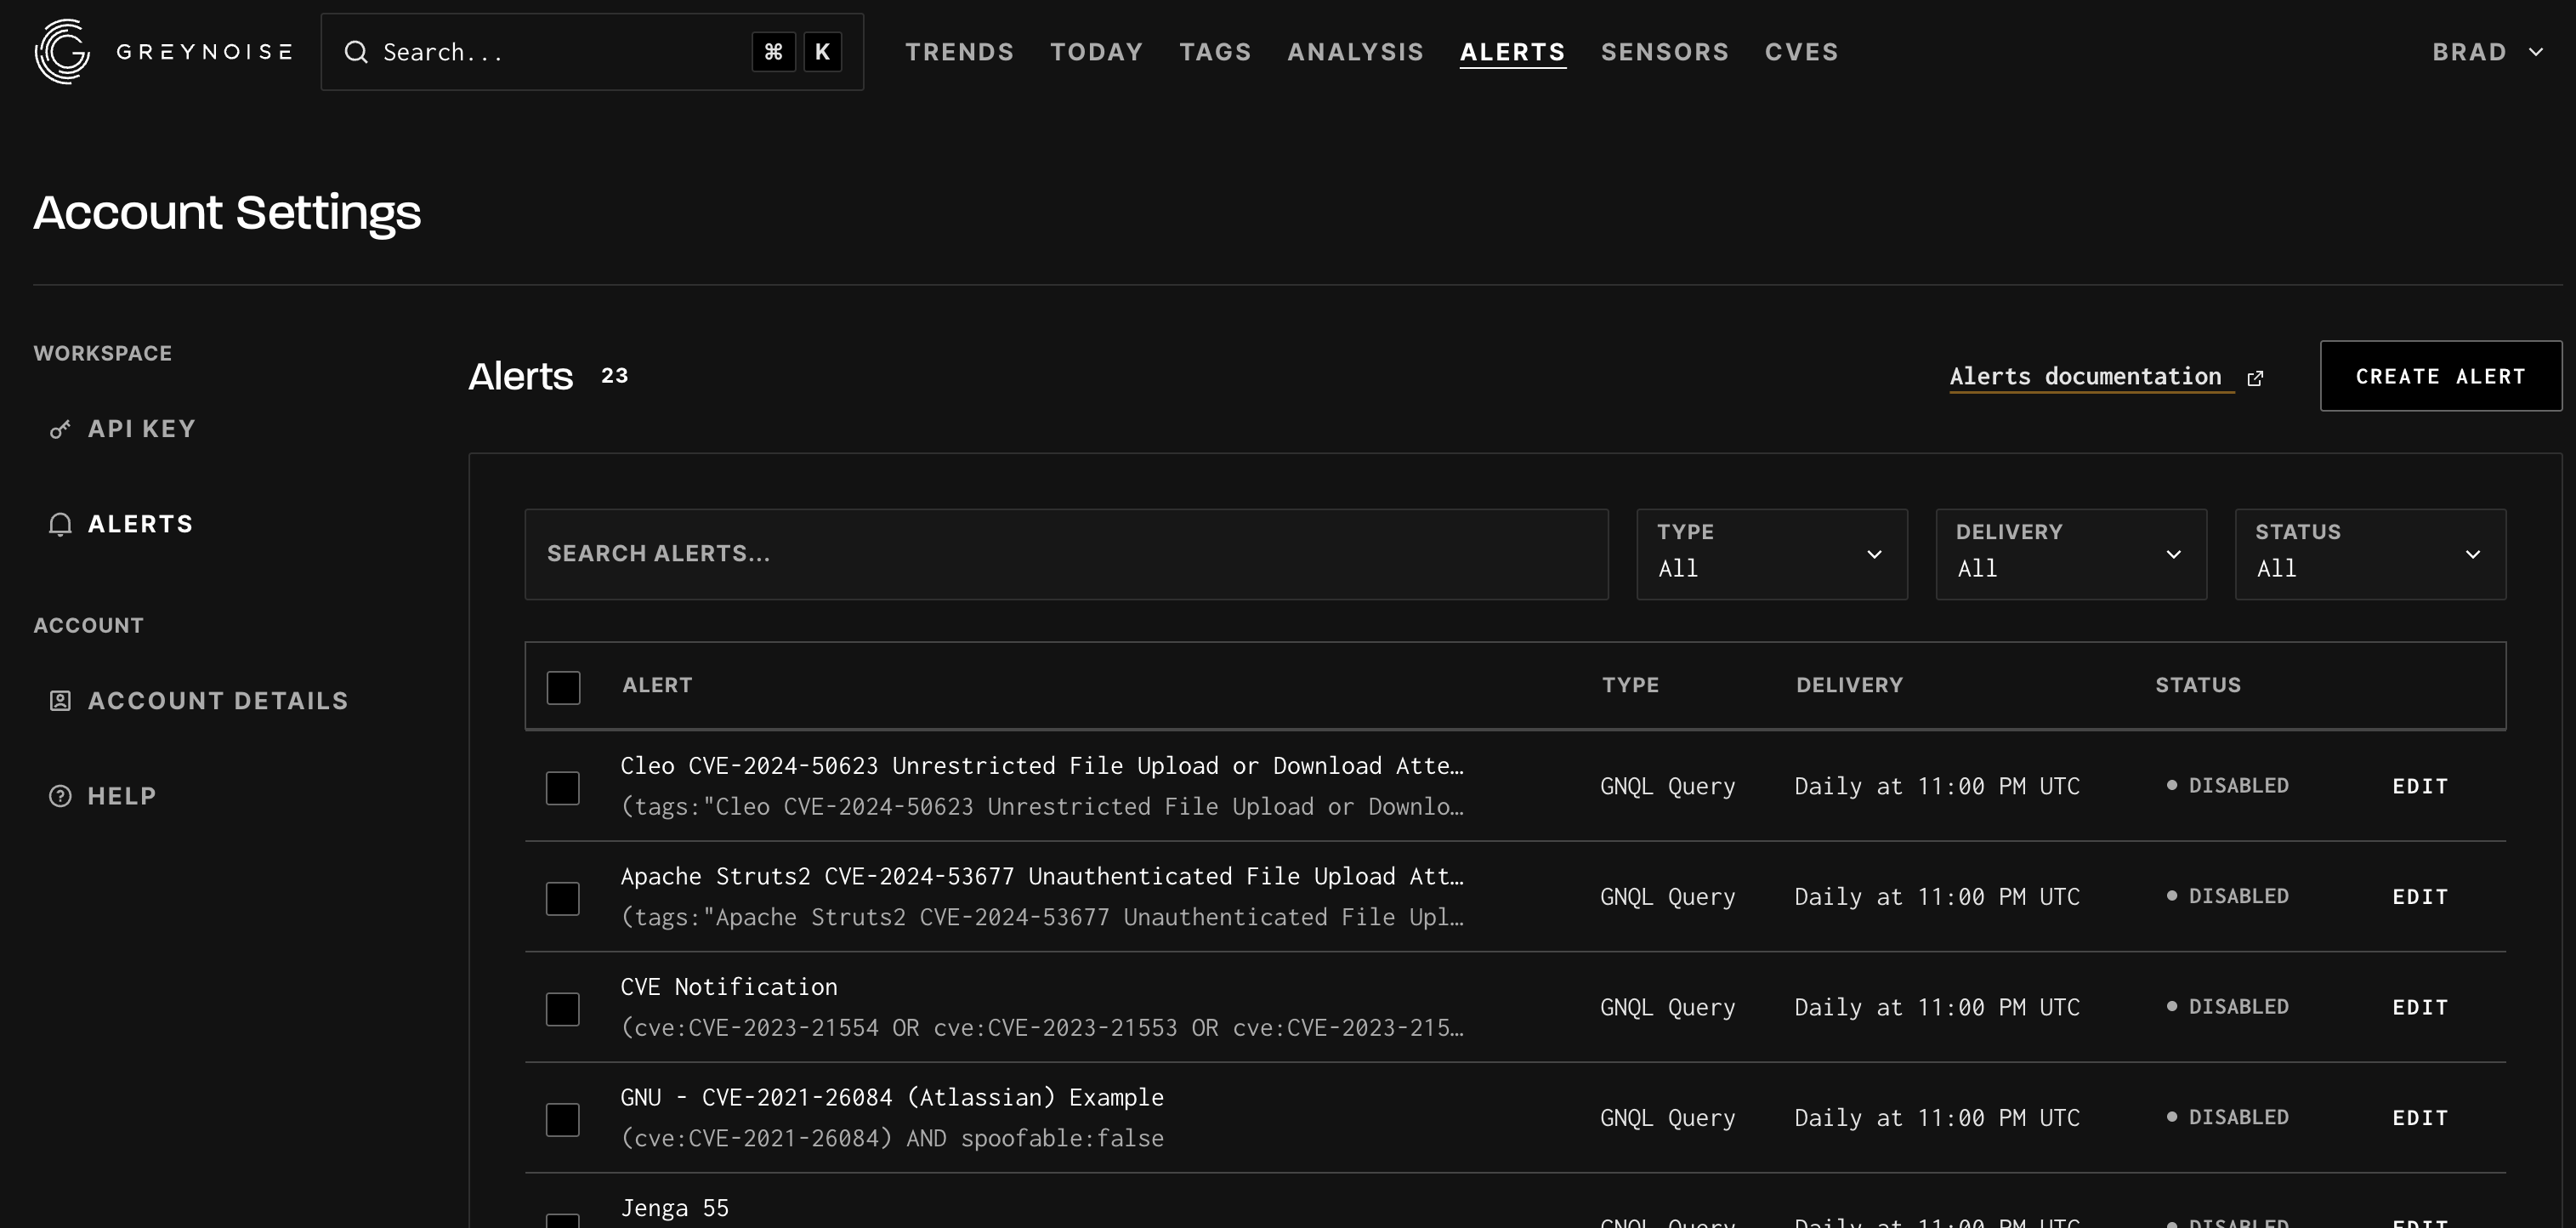
Task: Click the magnifier icon in the search bar
Action: (356, 52)
